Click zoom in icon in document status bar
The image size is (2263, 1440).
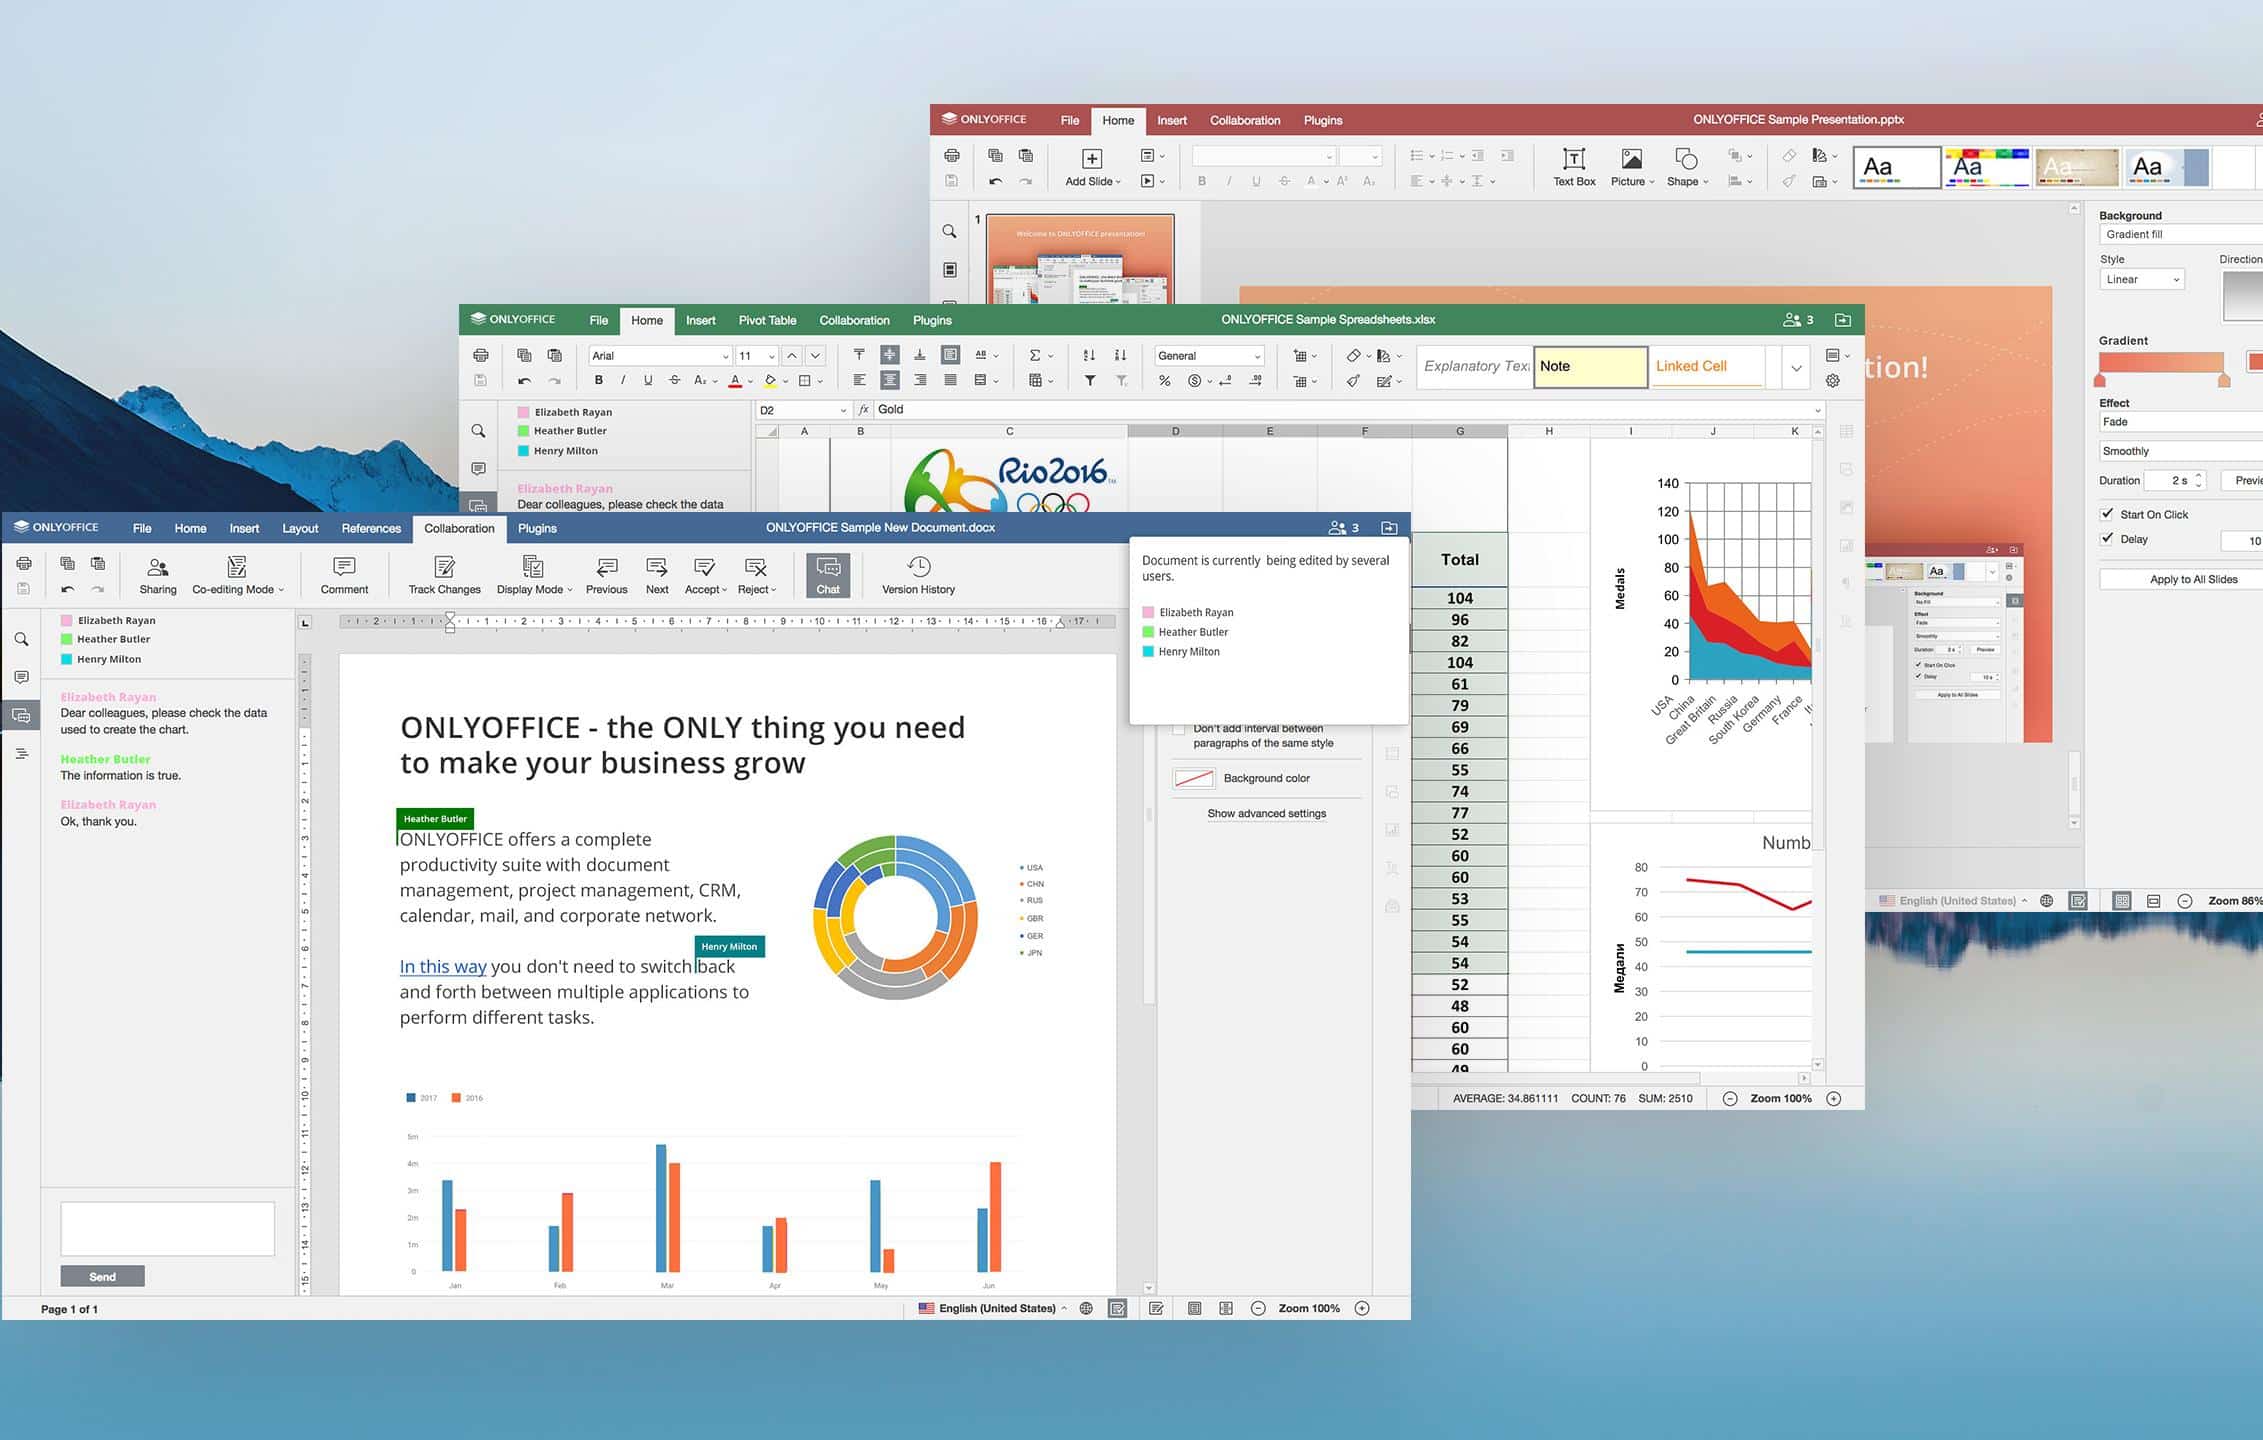coord(1362,1308)
